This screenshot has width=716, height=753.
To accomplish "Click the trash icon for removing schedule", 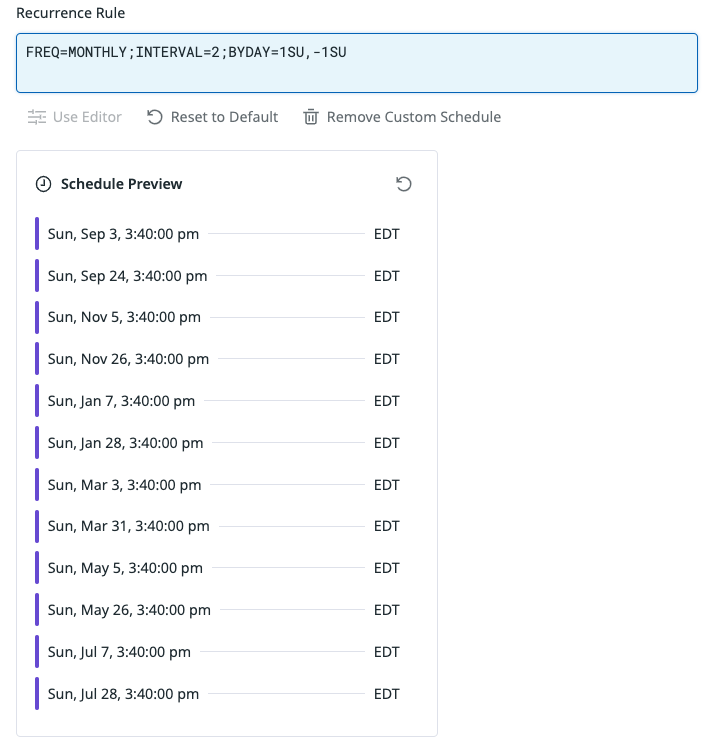I will [311, 117].
